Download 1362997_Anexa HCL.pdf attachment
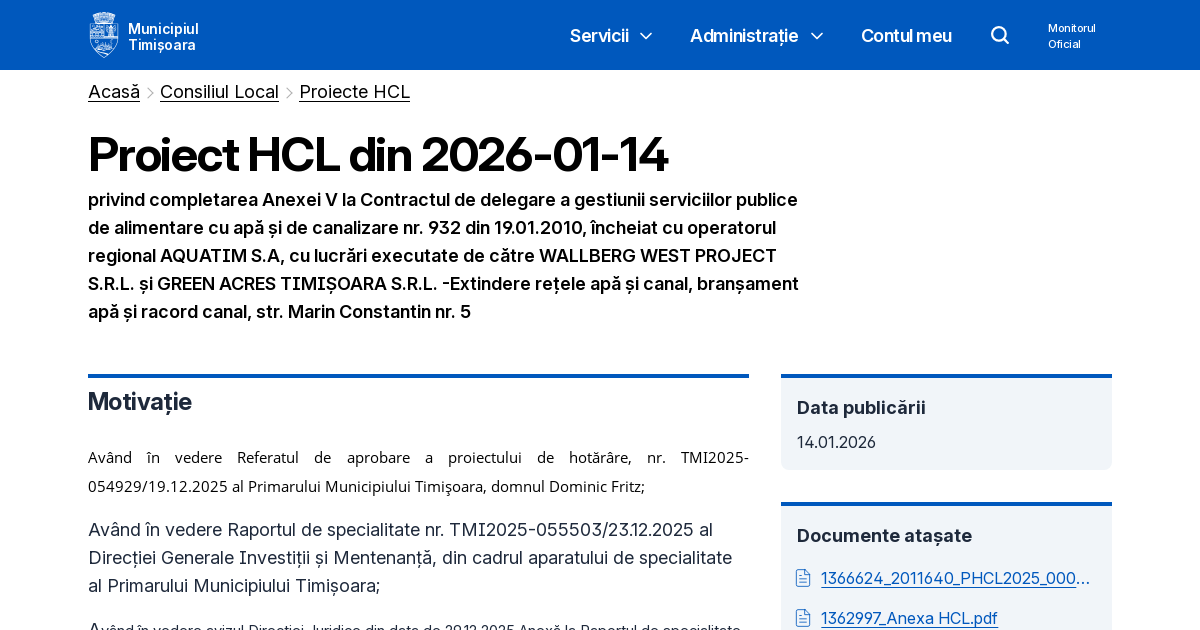1200x630 pixels. pos(909,618)
